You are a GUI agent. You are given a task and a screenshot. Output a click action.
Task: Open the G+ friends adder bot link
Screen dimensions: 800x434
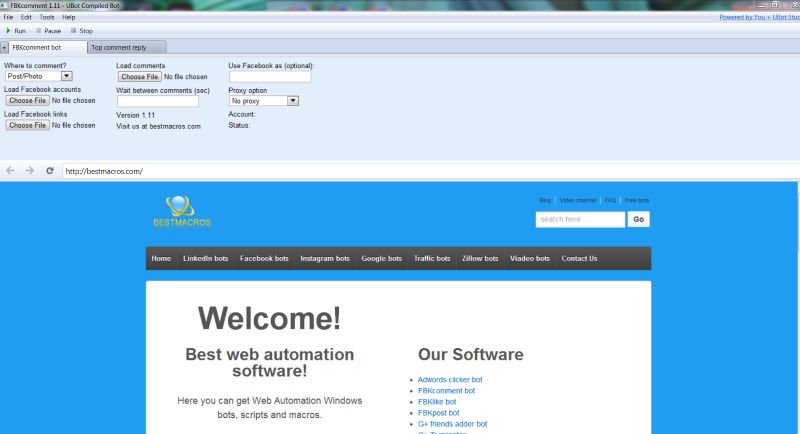(x=453, y=424)
